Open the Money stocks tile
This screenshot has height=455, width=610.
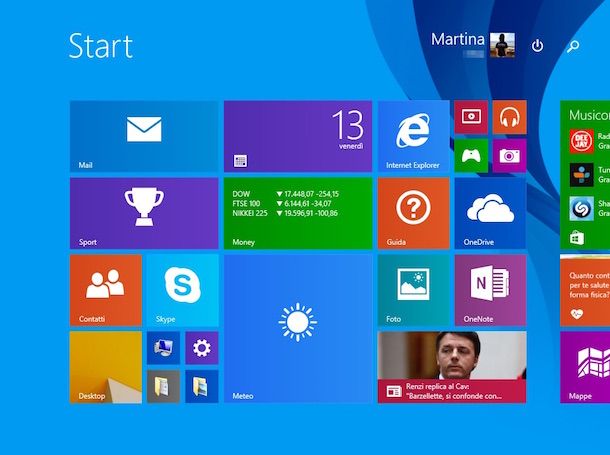298,213
